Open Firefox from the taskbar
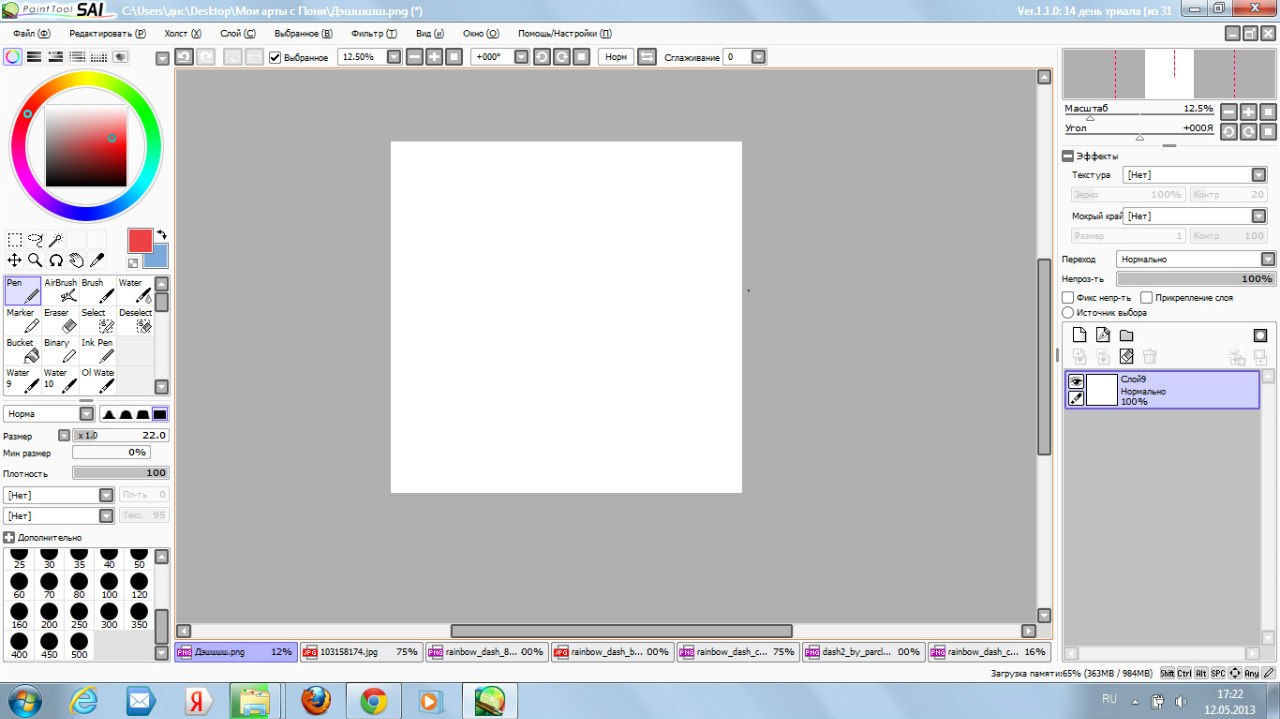The height and width of the screenshot is (719, 1280). coord(315,699)
